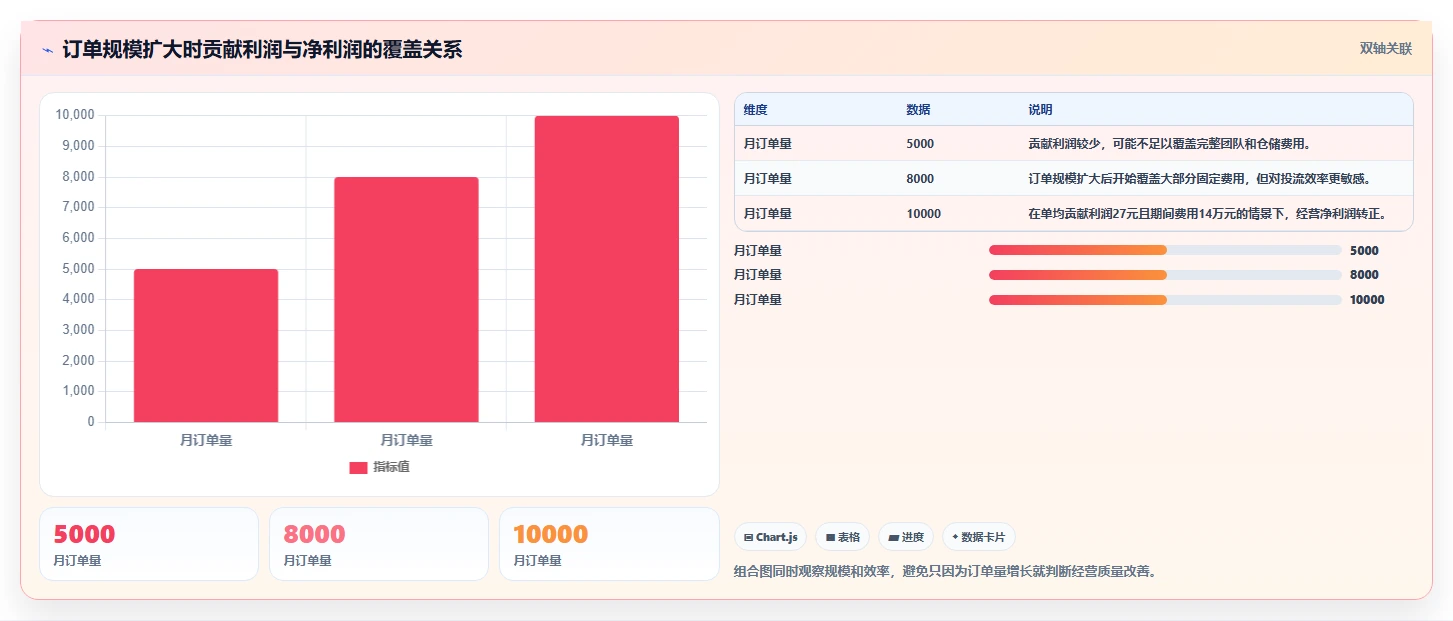Click the description 贡献利润较少，可能不足以覆盖完整团队和仓储费用

[x=1169, y=144]
